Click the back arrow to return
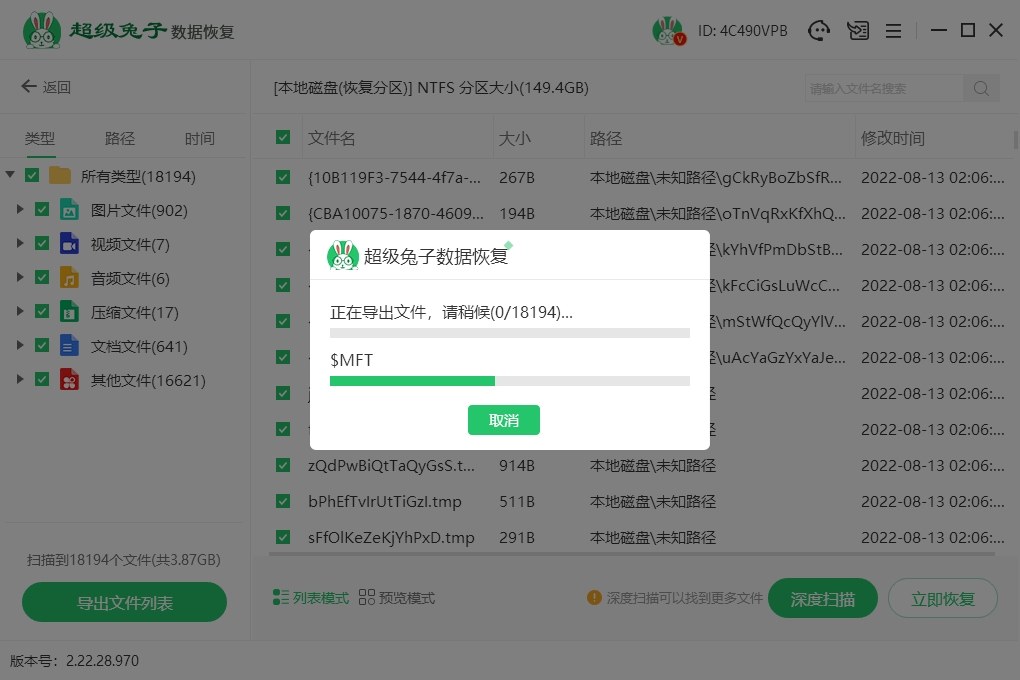Image resolution: width=1020 pixels, height=680 pixels. [29, 87]
